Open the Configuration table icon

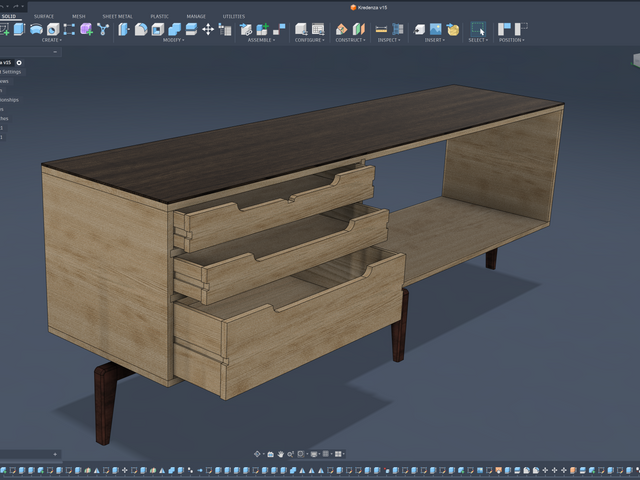[318, 29]
